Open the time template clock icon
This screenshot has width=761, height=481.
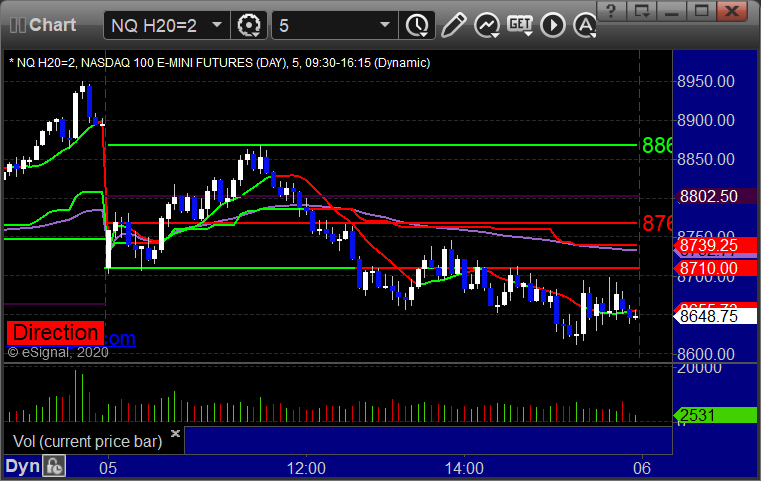[x=417, y=25]
